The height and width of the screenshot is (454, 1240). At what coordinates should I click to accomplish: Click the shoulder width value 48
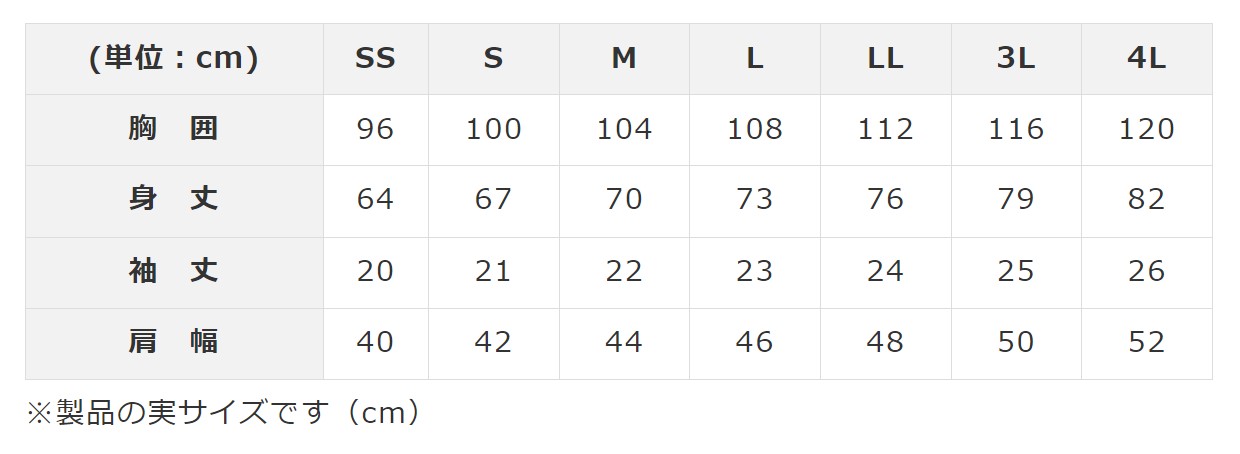tap(885, 342)
